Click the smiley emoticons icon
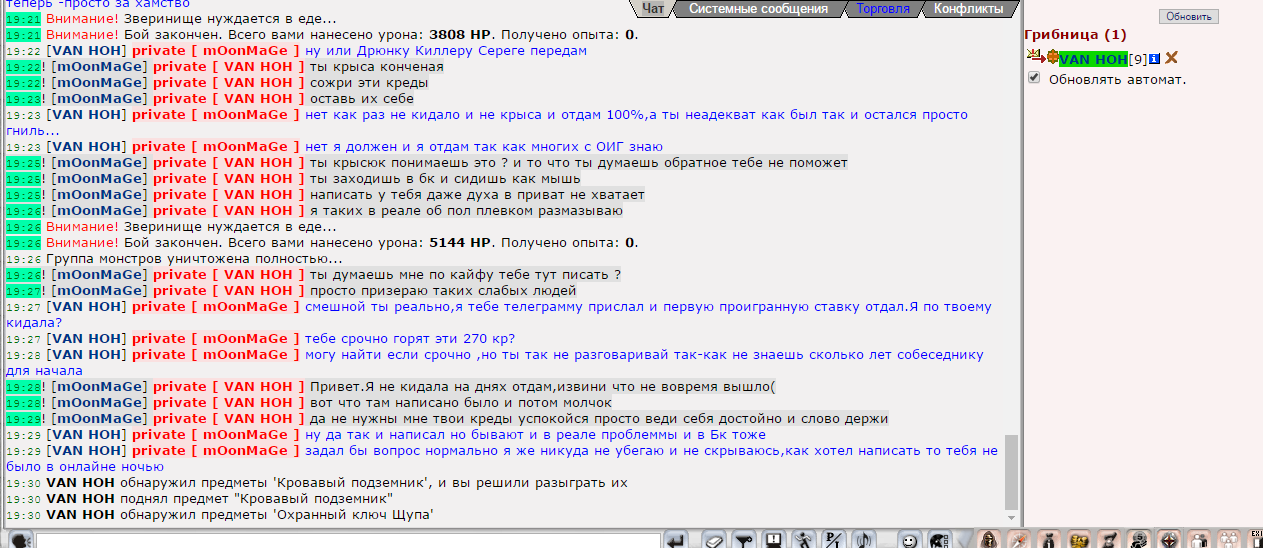Viewport: 1263px width, 548px height. [x=908, y=540]
